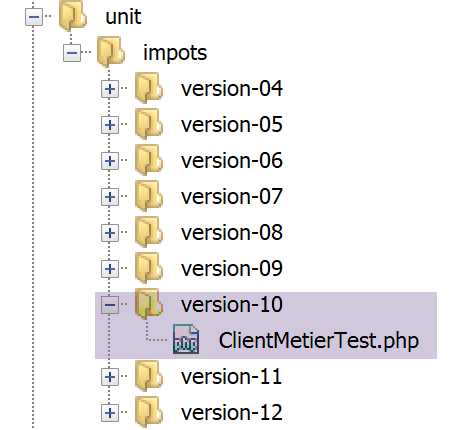Collapse the unit folder node
Screen dimensions: 459x430
click(34, 17)
